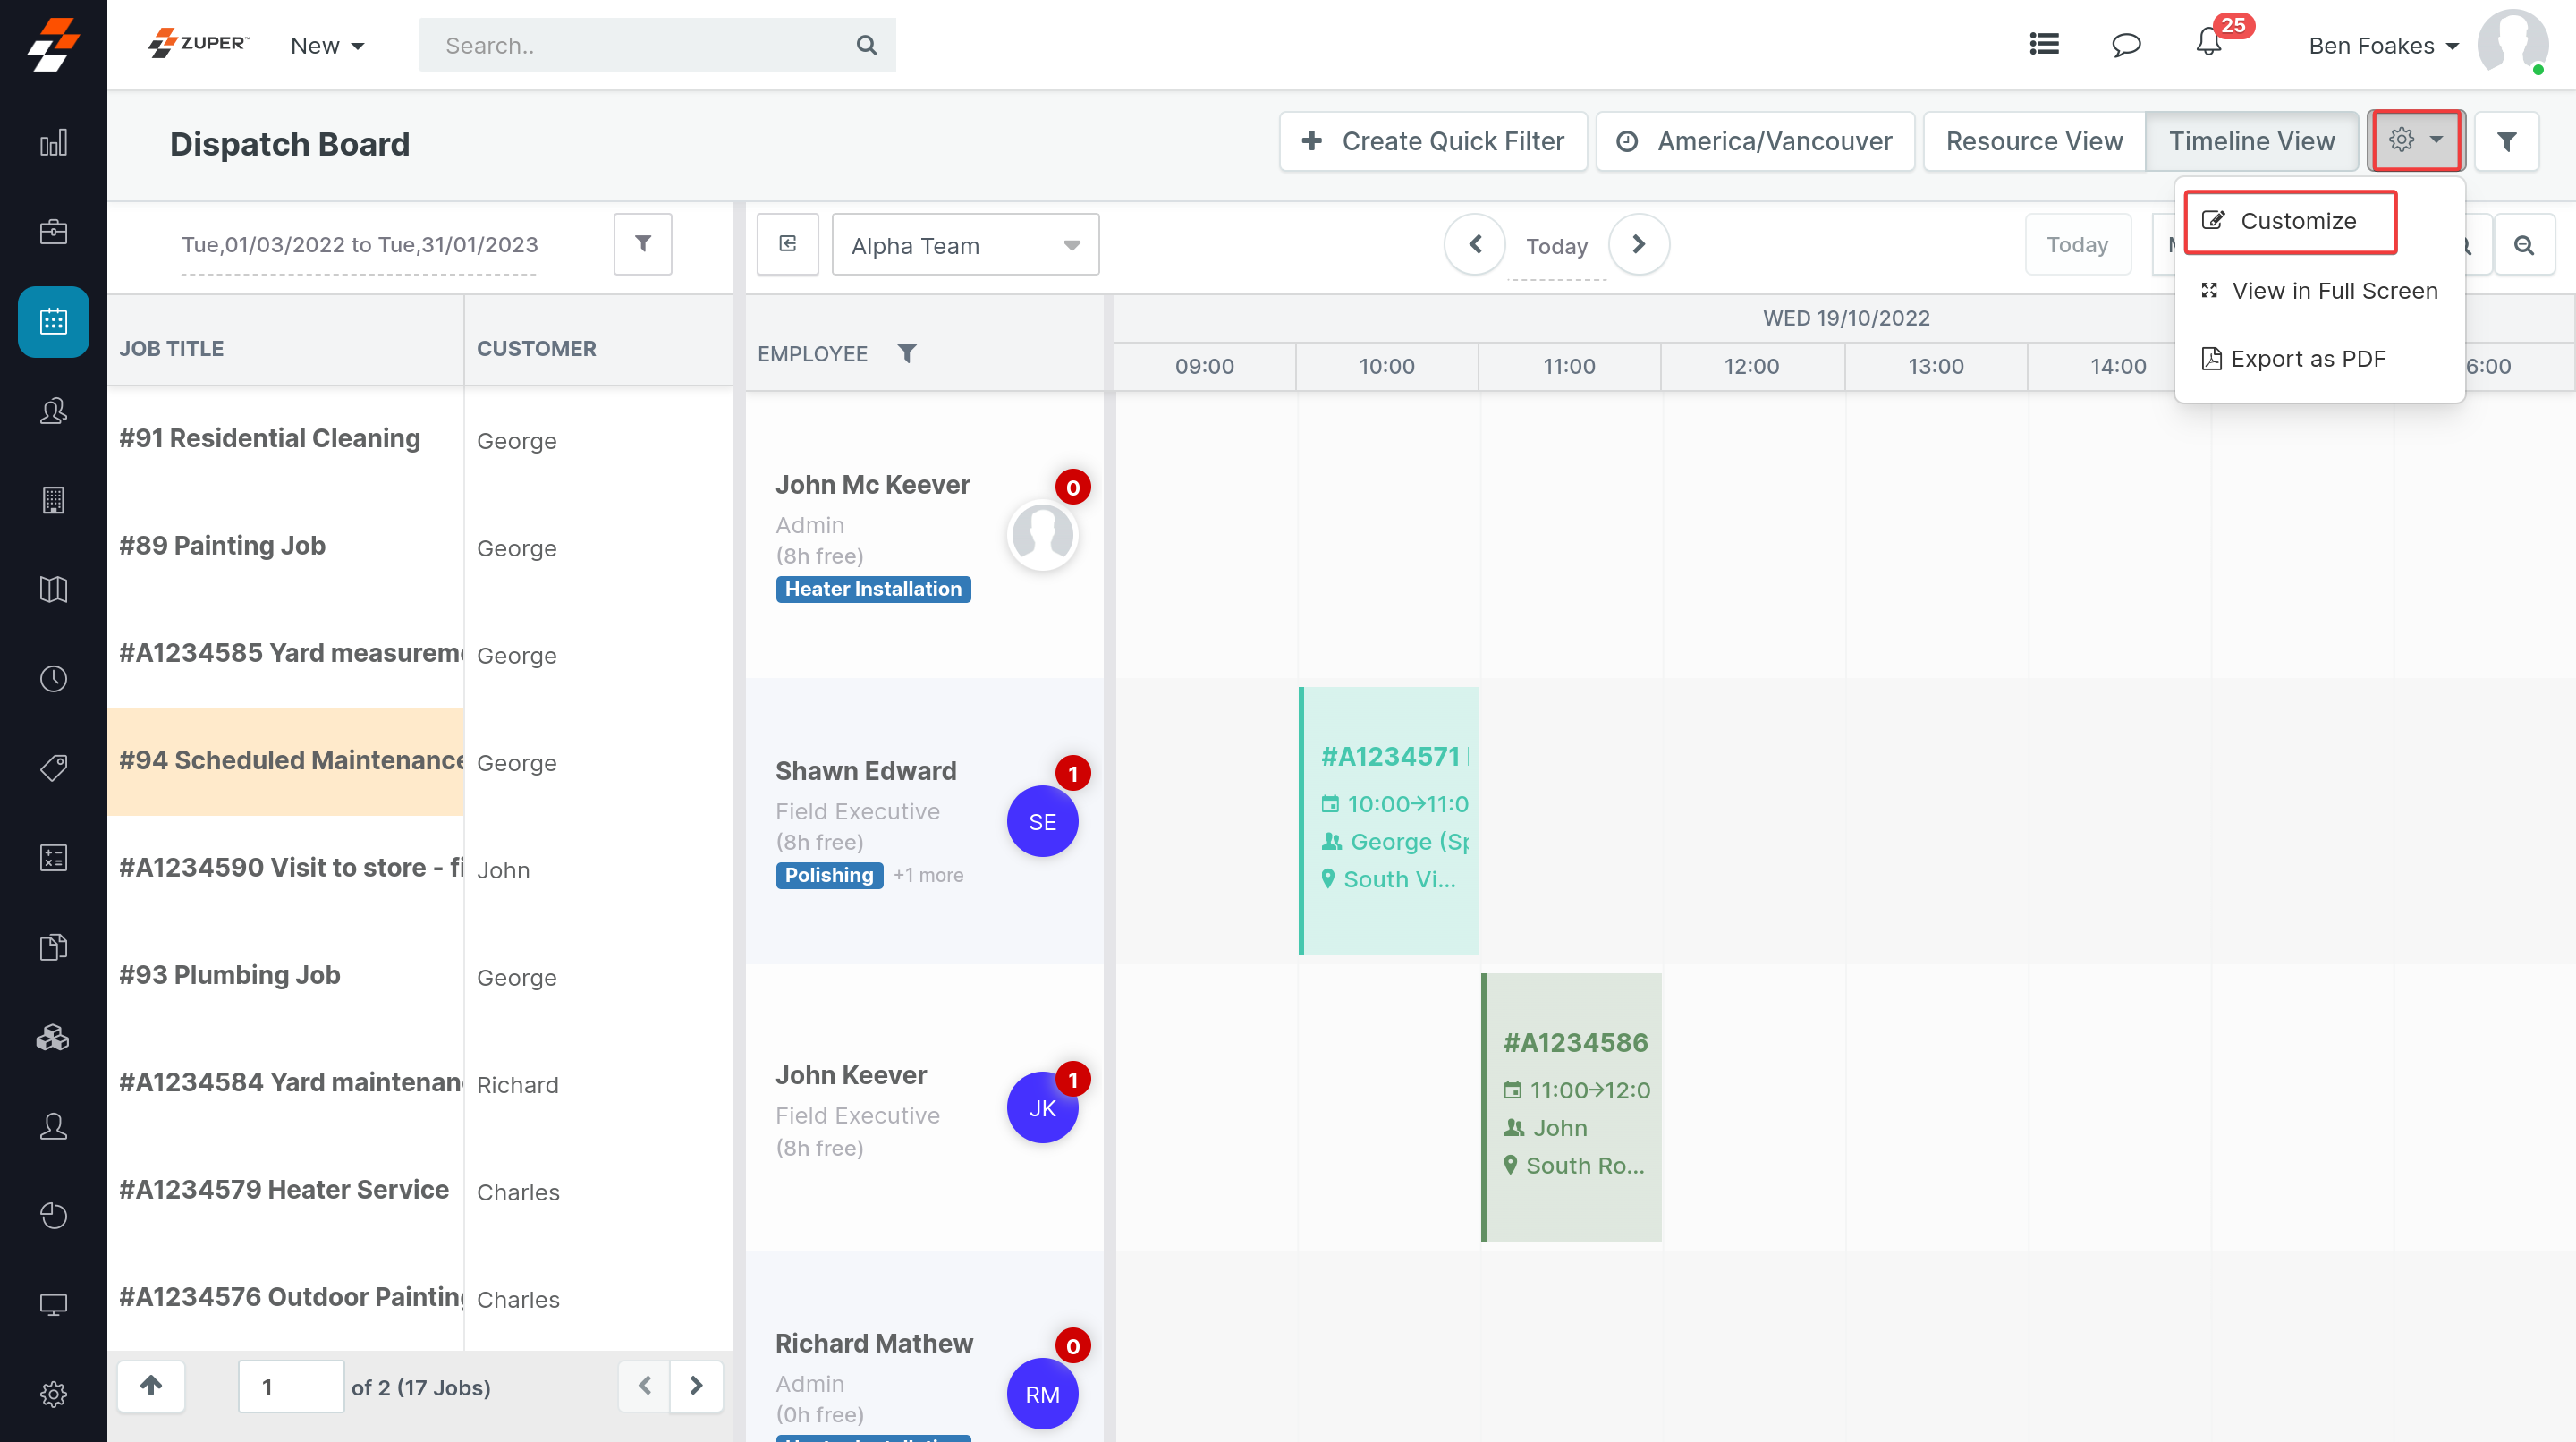The image size is (2576, 1442).
Task: Expand the Alpha Team dropdown
Action: (965, 245)
